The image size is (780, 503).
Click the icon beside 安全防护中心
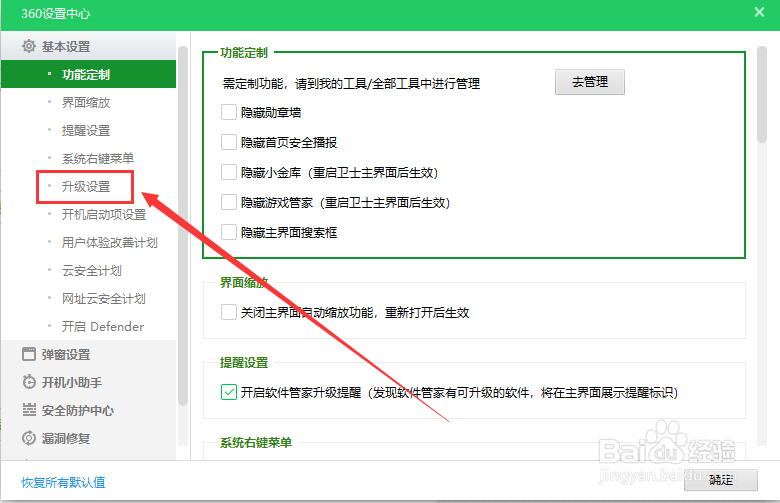click(x=29, y=410)
